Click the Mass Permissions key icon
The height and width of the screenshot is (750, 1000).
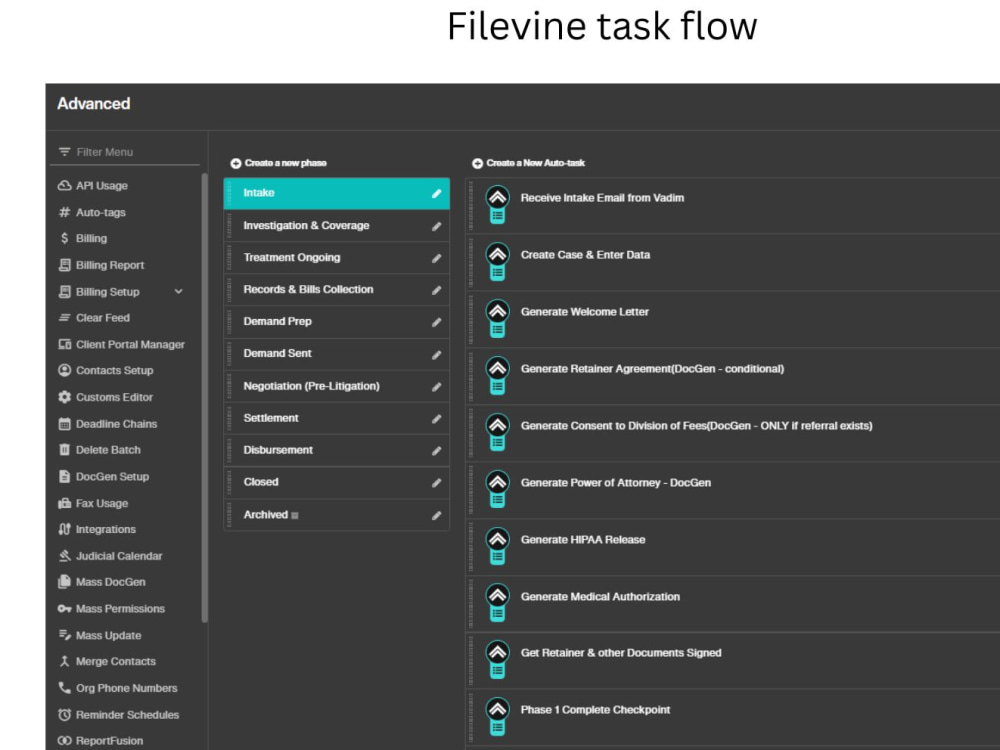pos(64,608)
